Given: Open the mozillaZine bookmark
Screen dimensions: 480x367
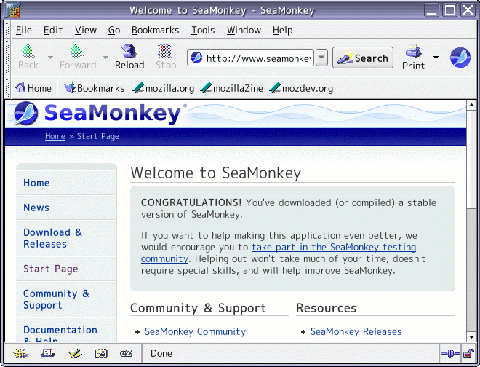Looking at the screenshot, I should 232,88.
